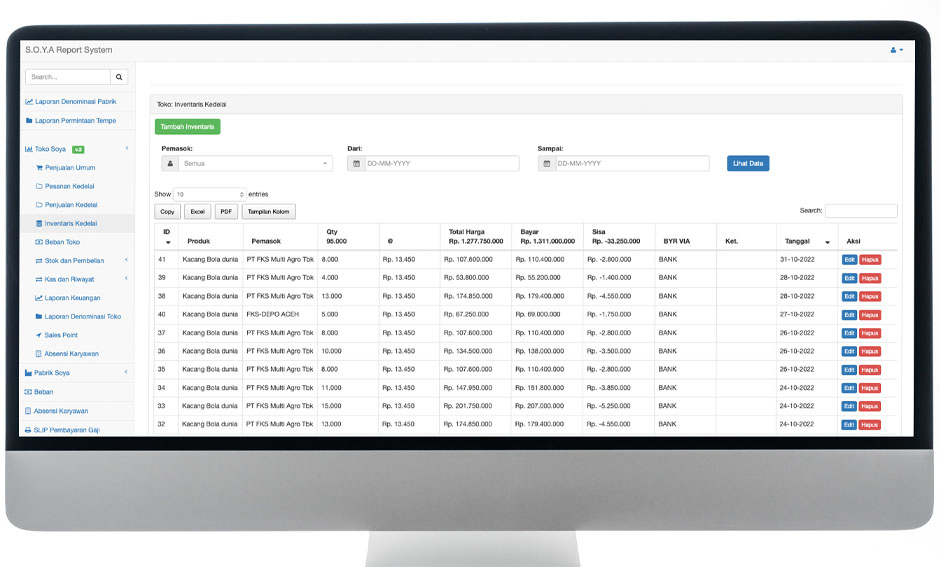Expand the Kas dan Riwayat chevron
The height and width of the screenshot is (567, 940).
click(126, 279)
